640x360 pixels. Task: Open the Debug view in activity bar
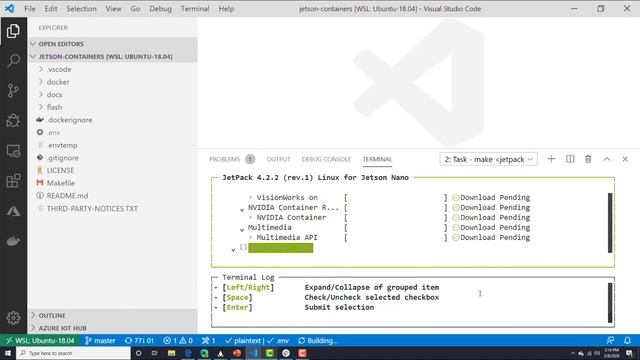tap(13, 121)
